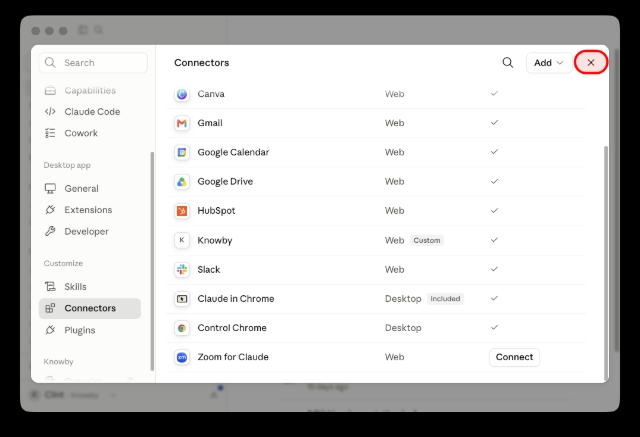Image resolution: width=640 pixels, height=437 pixels.
Task: Click the Canva row checkmark
Action: (x=494, y=93)
